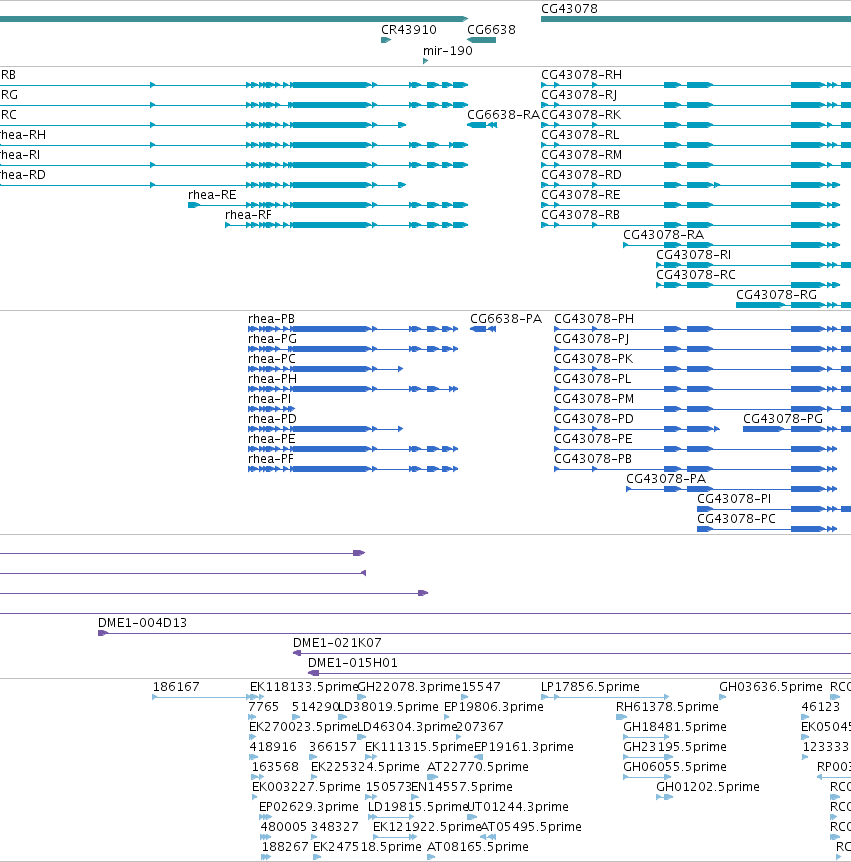This screenshot has width=851, height=862.
Task: Click the rhea-PH protein label
Action: pyautogui.click(x=272, y=379)
